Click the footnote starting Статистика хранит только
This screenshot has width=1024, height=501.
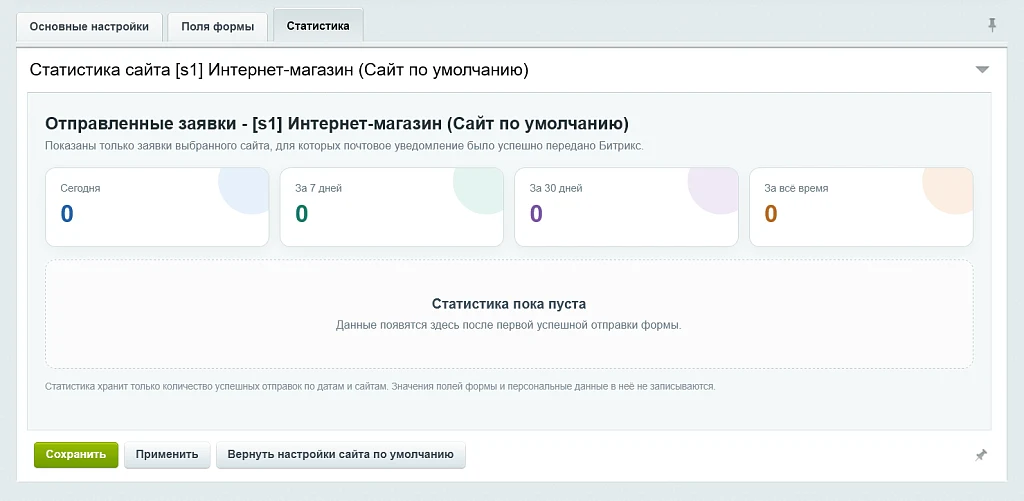coord(380,386)
